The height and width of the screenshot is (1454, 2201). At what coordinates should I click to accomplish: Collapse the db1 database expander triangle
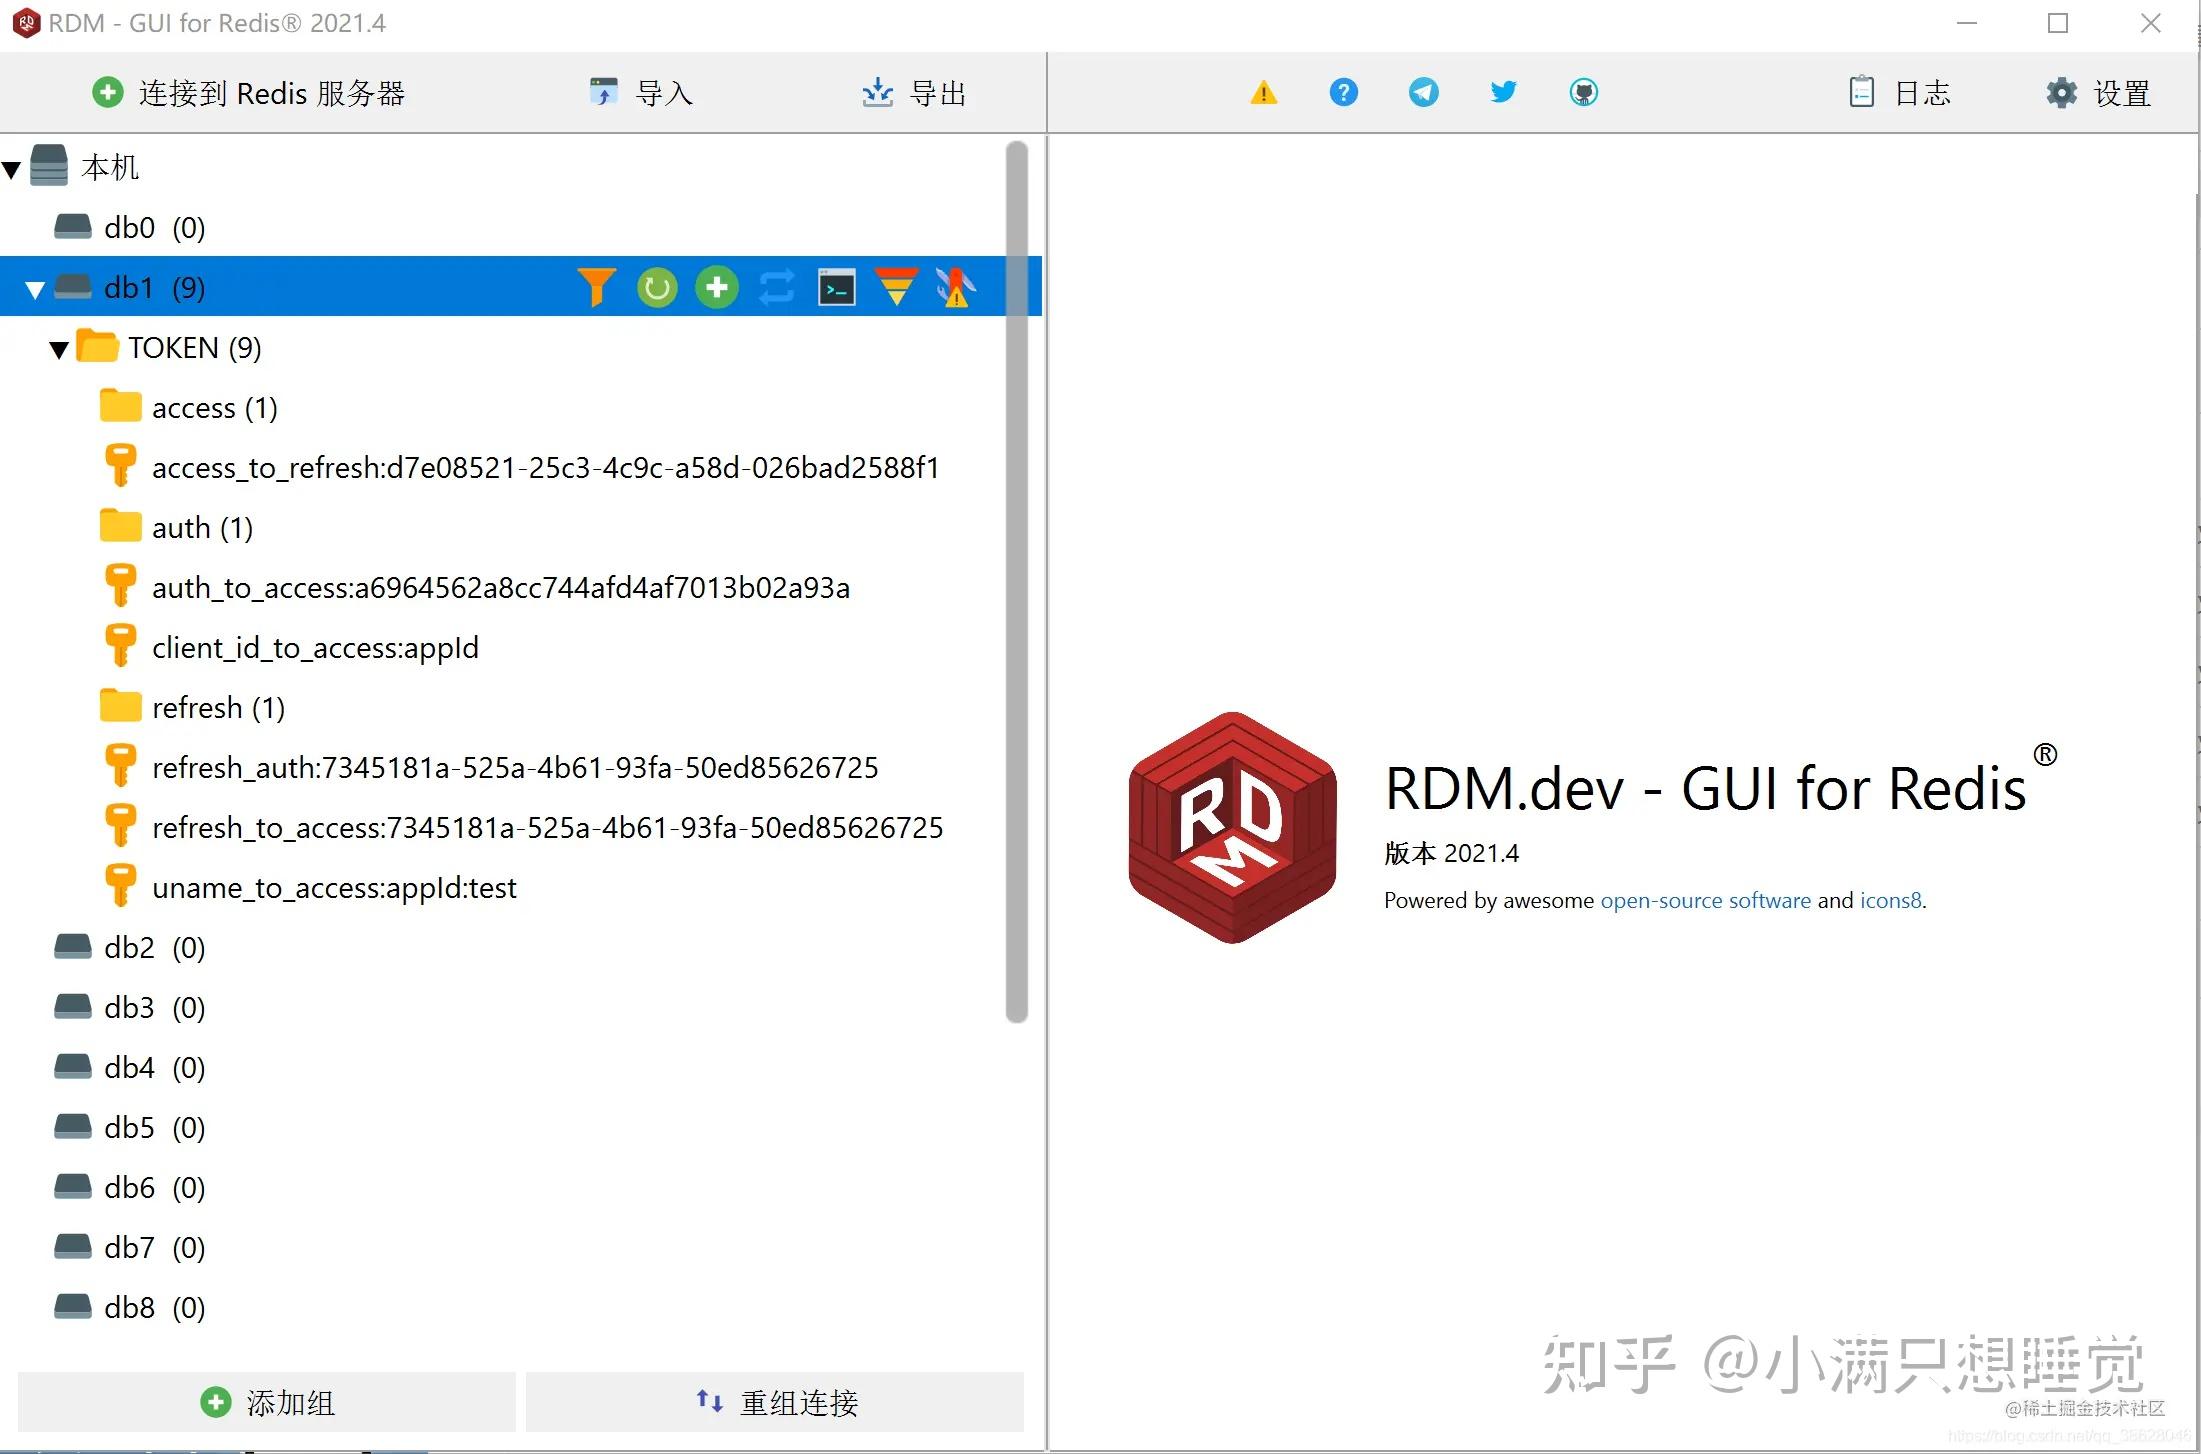click(33, 287)
